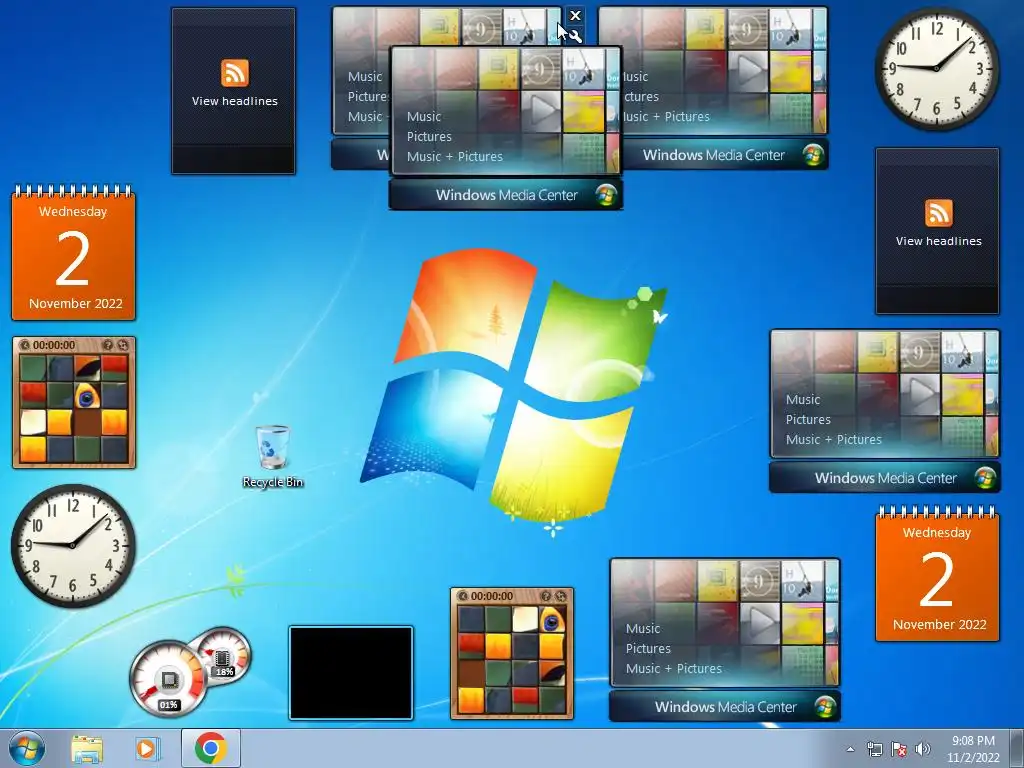Click the toucan eye tile in the puzzle beside the slideshow gadget

point(552,620)
